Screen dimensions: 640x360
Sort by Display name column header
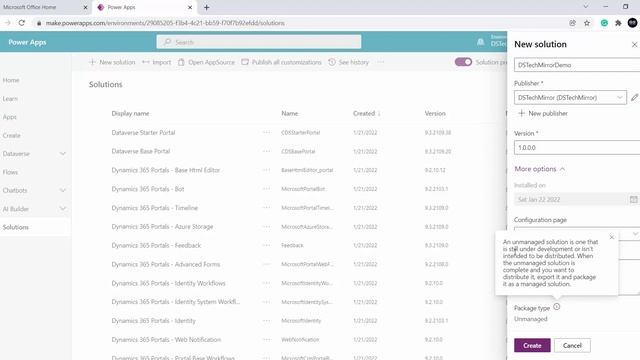pos(130,113)
